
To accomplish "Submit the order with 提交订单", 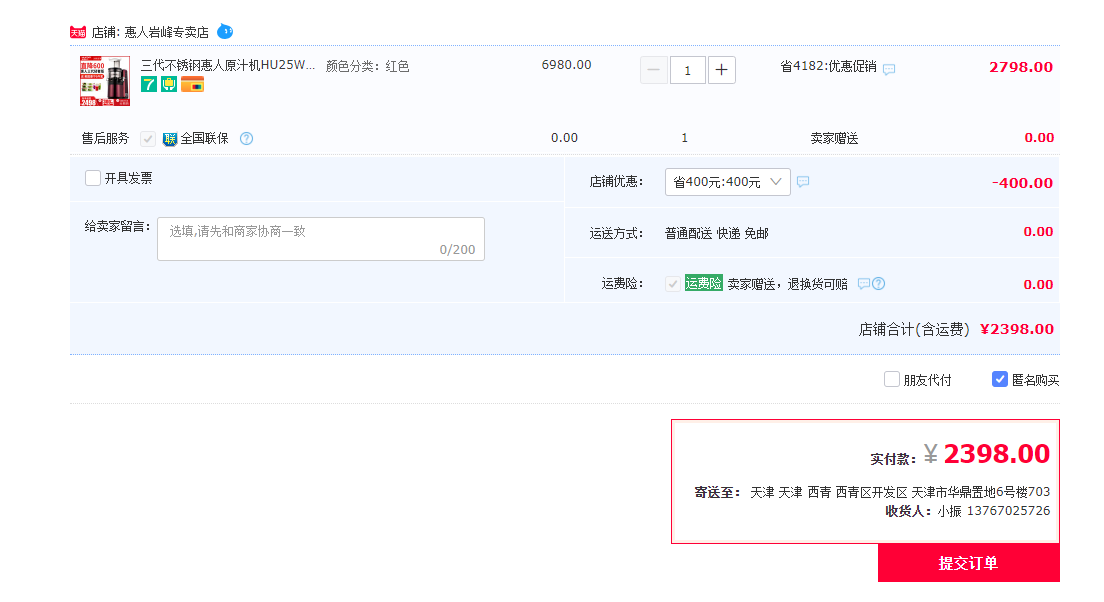I will pos(968,563).
